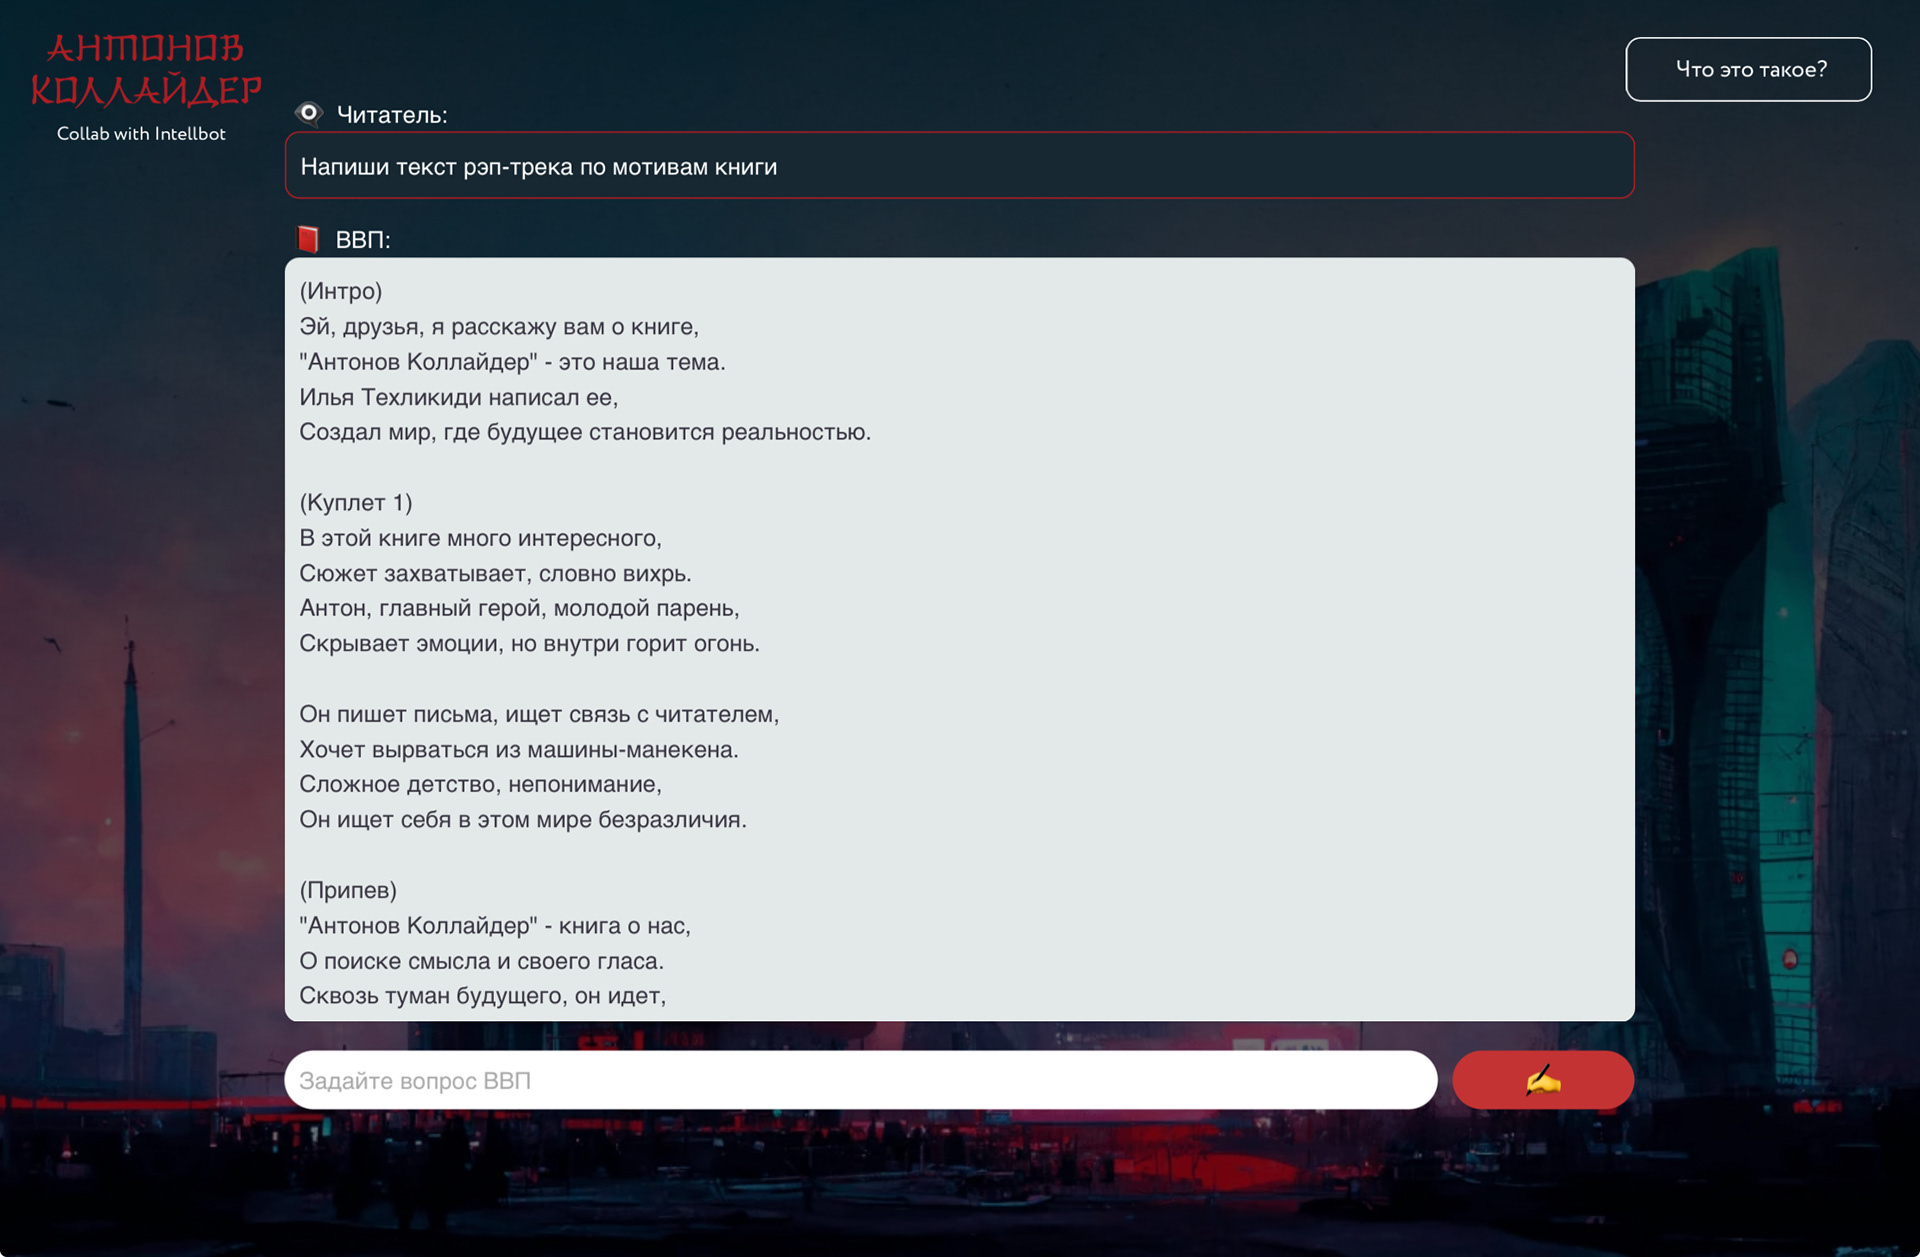Click the "ВВП:" label
Screen dimensions: 1920x1257
click(x=363, y=240)
